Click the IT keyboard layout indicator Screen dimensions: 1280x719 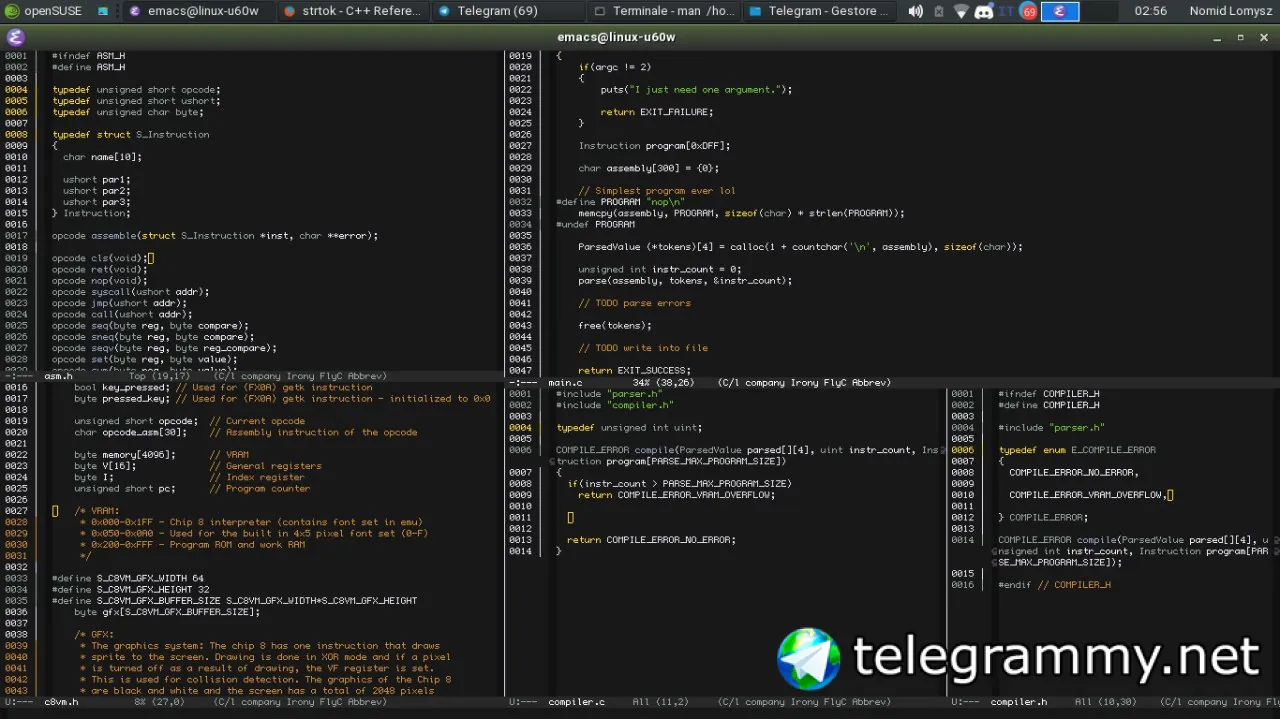[1006, 11]
